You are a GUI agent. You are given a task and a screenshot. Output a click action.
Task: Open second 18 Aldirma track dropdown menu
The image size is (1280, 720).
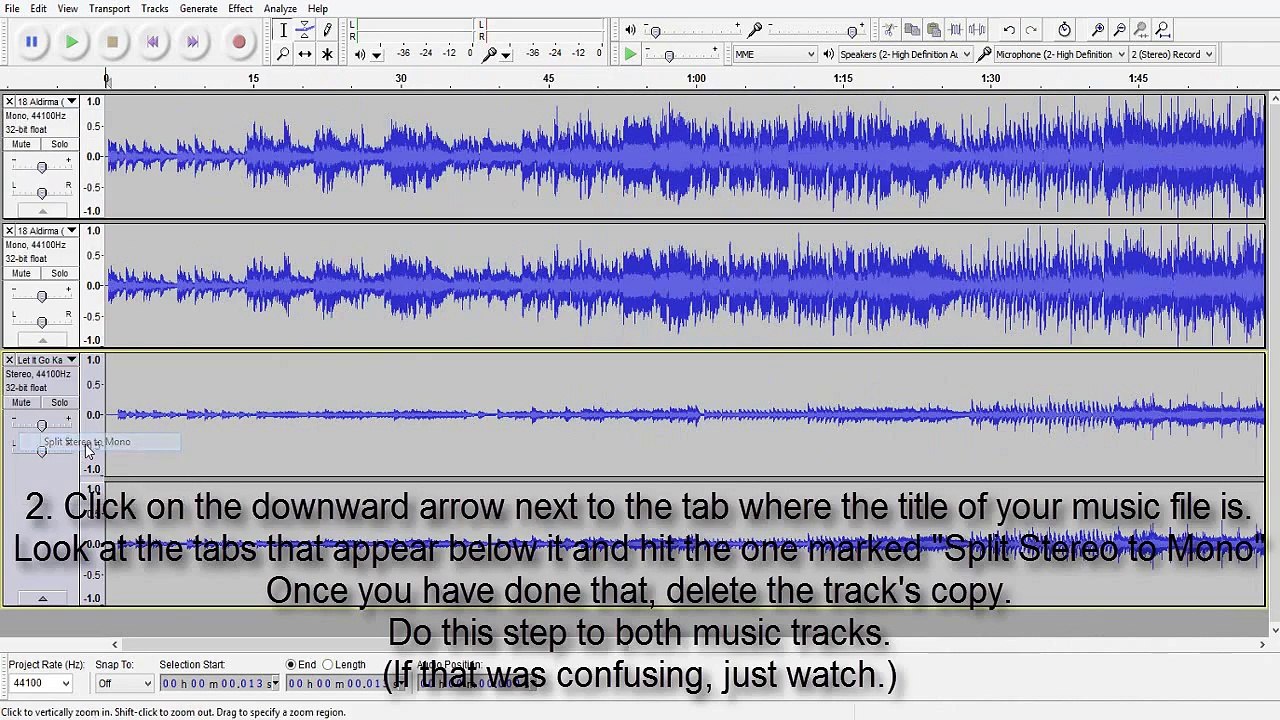coord(71,231)
